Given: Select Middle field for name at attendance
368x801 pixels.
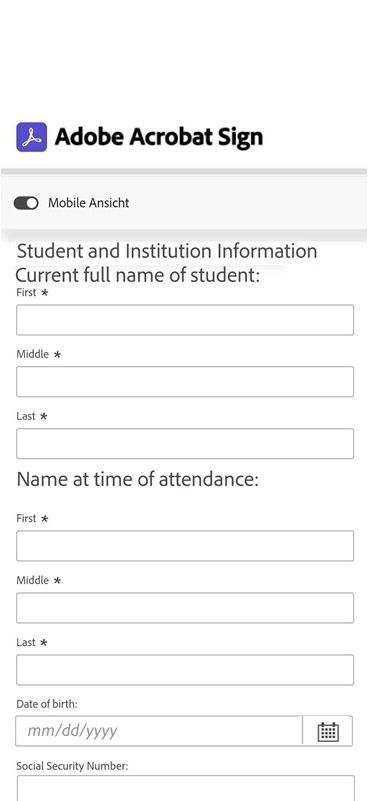Looking at the screenshot, I should click(185, 608).
